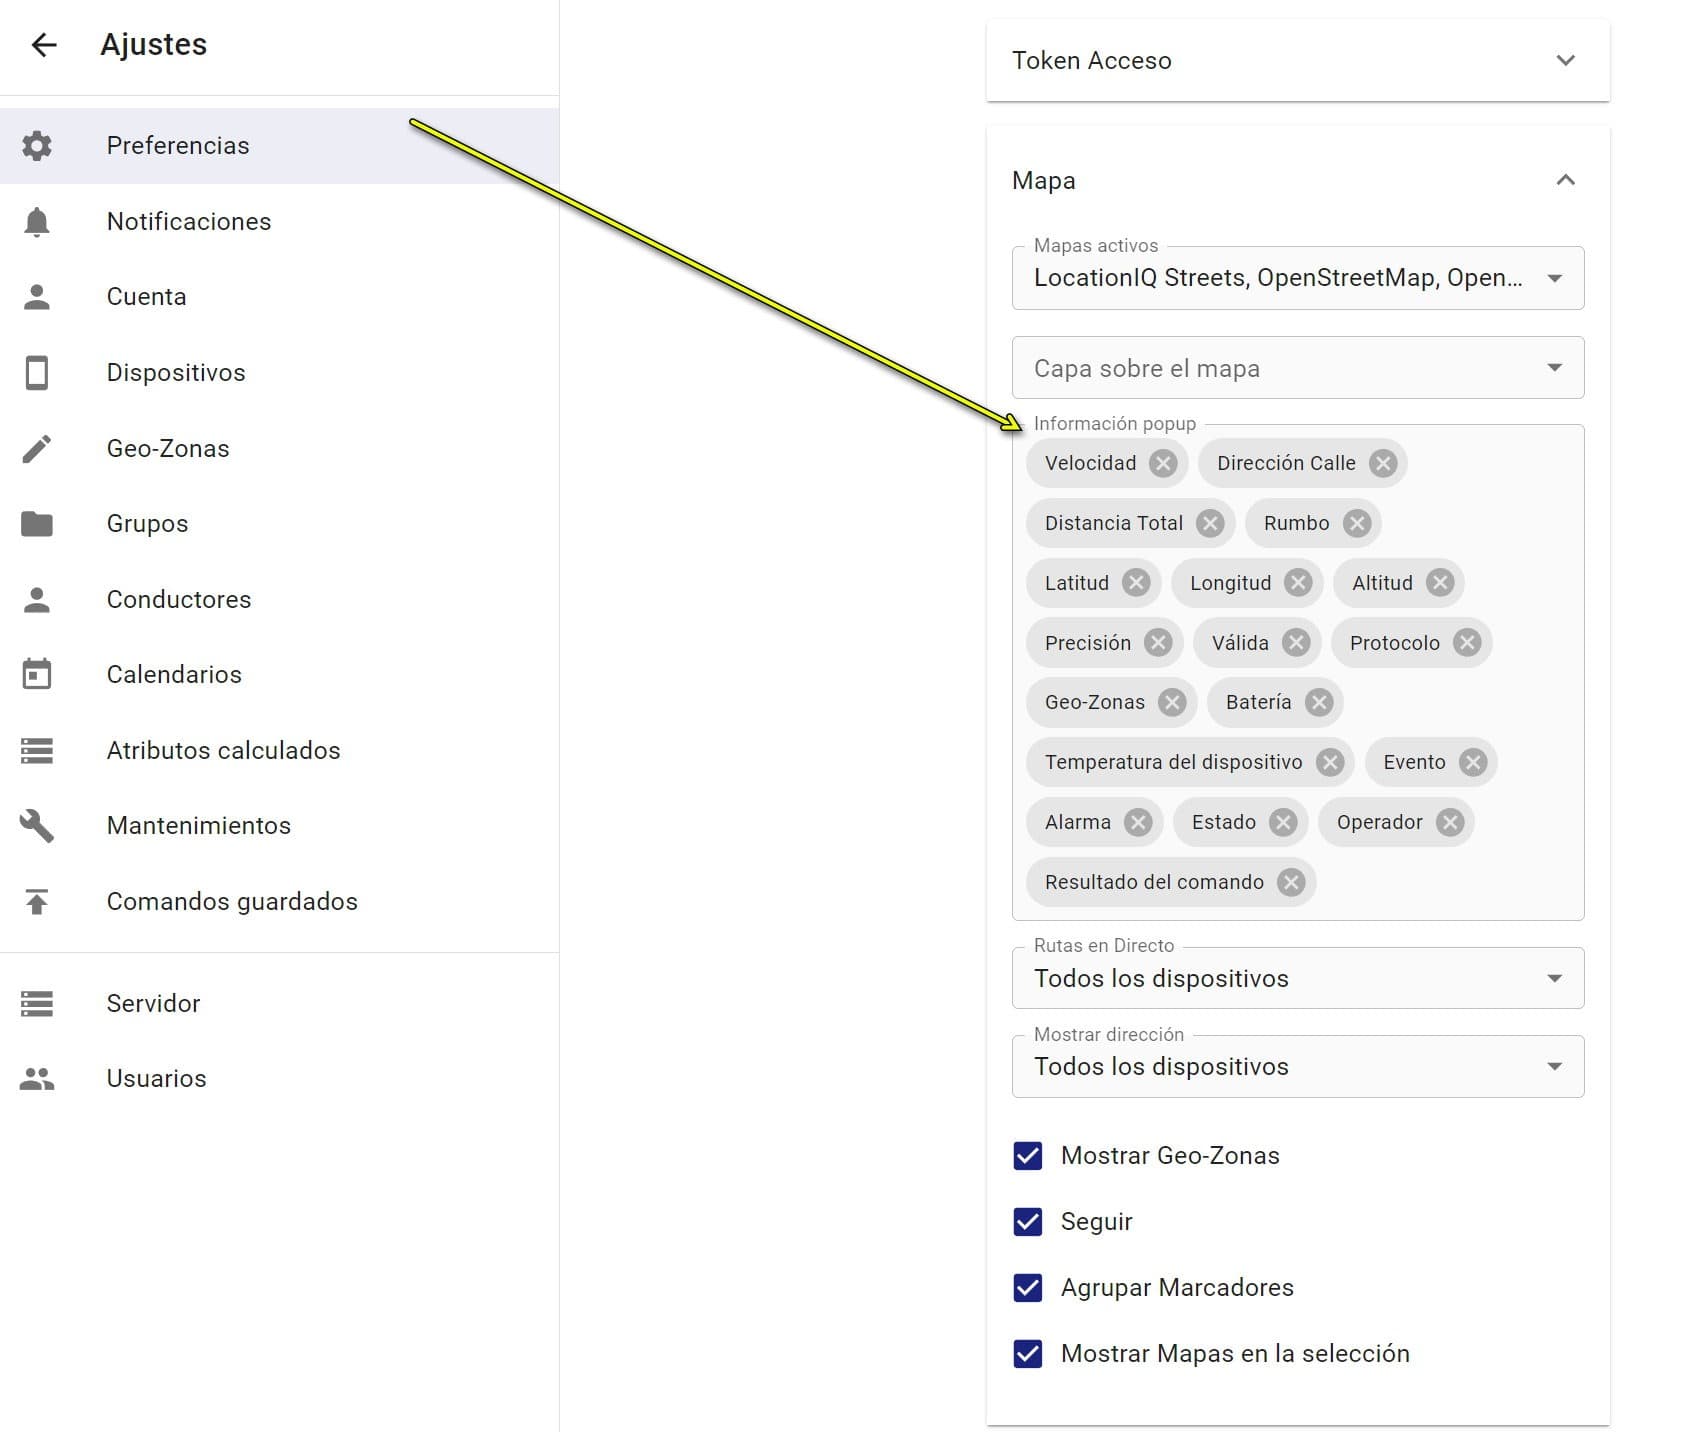Remove the Estado chip
Viewport: 1693px width, 1432px height.
pyautogui.click(x=1283, y=822)
